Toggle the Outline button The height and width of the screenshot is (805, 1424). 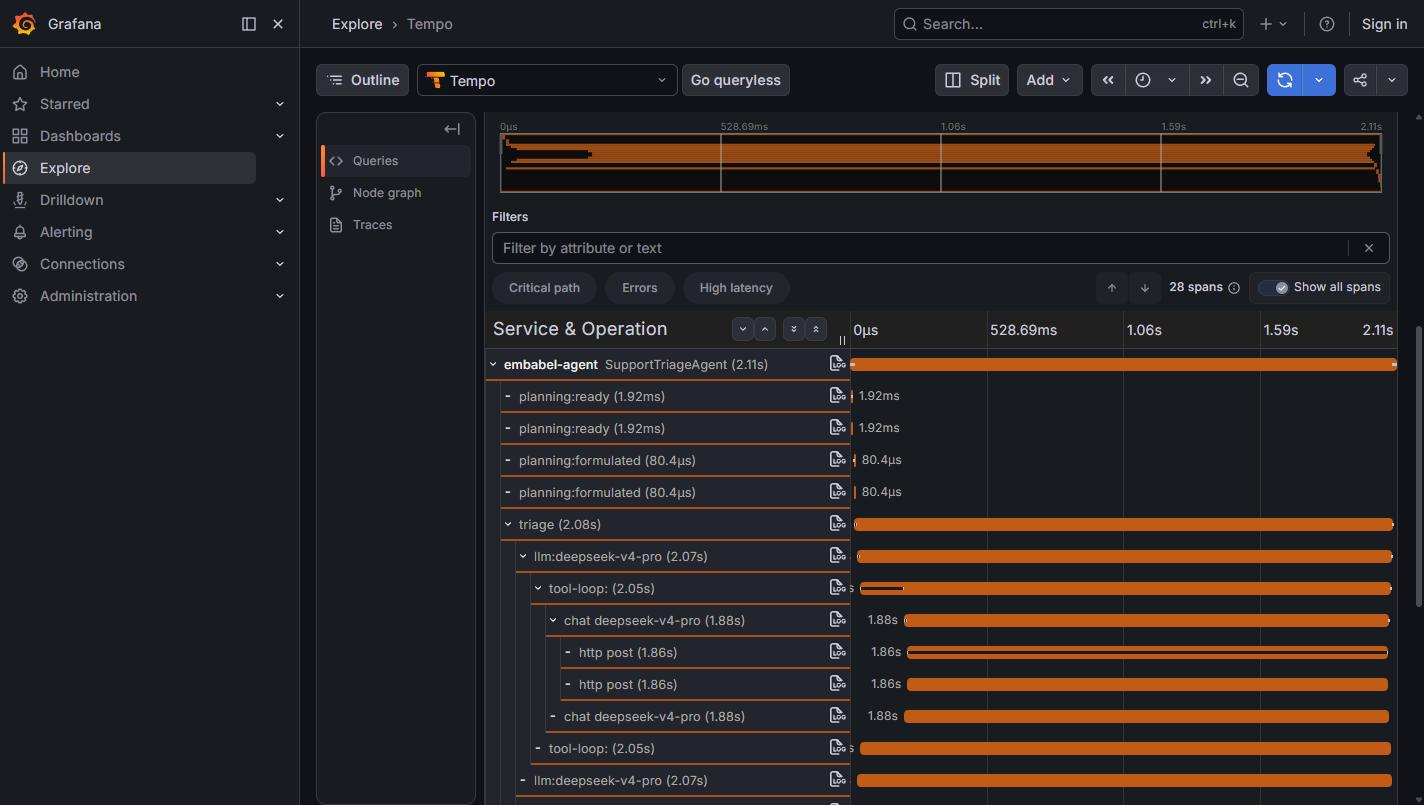tap(362, 80)
